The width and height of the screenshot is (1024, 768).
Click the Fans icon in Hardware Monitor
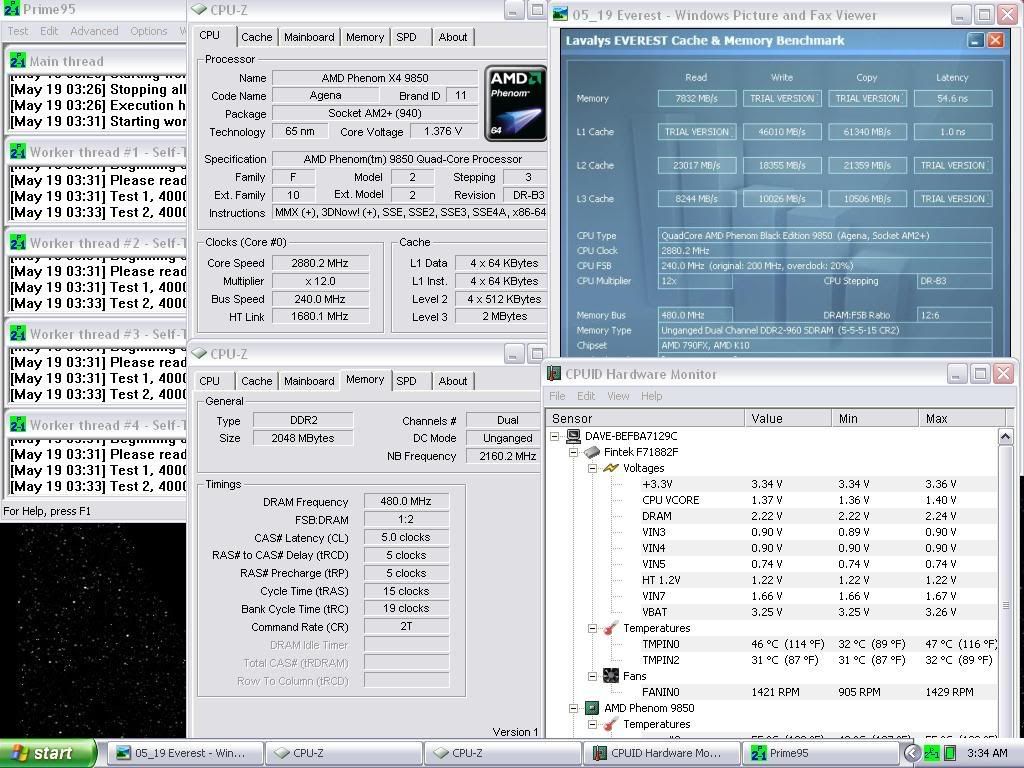611,676
